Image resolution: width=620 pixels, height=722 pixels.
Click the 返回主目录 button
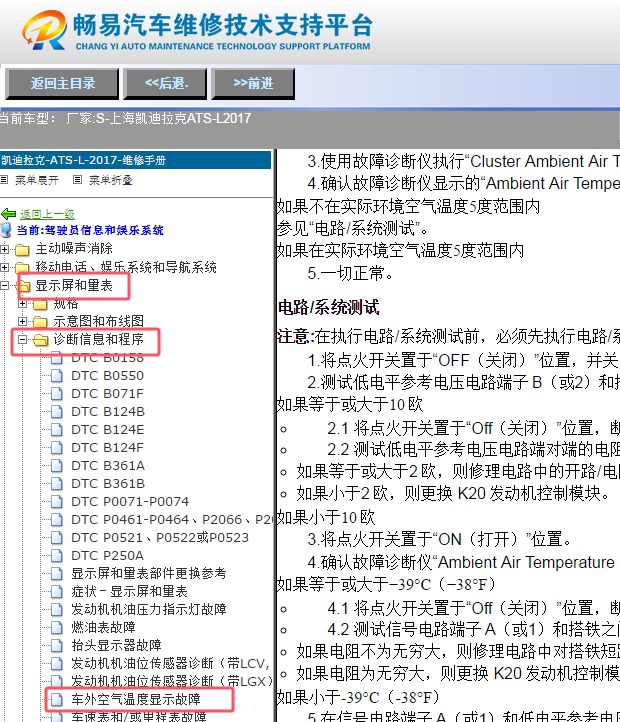click(62, 84)
